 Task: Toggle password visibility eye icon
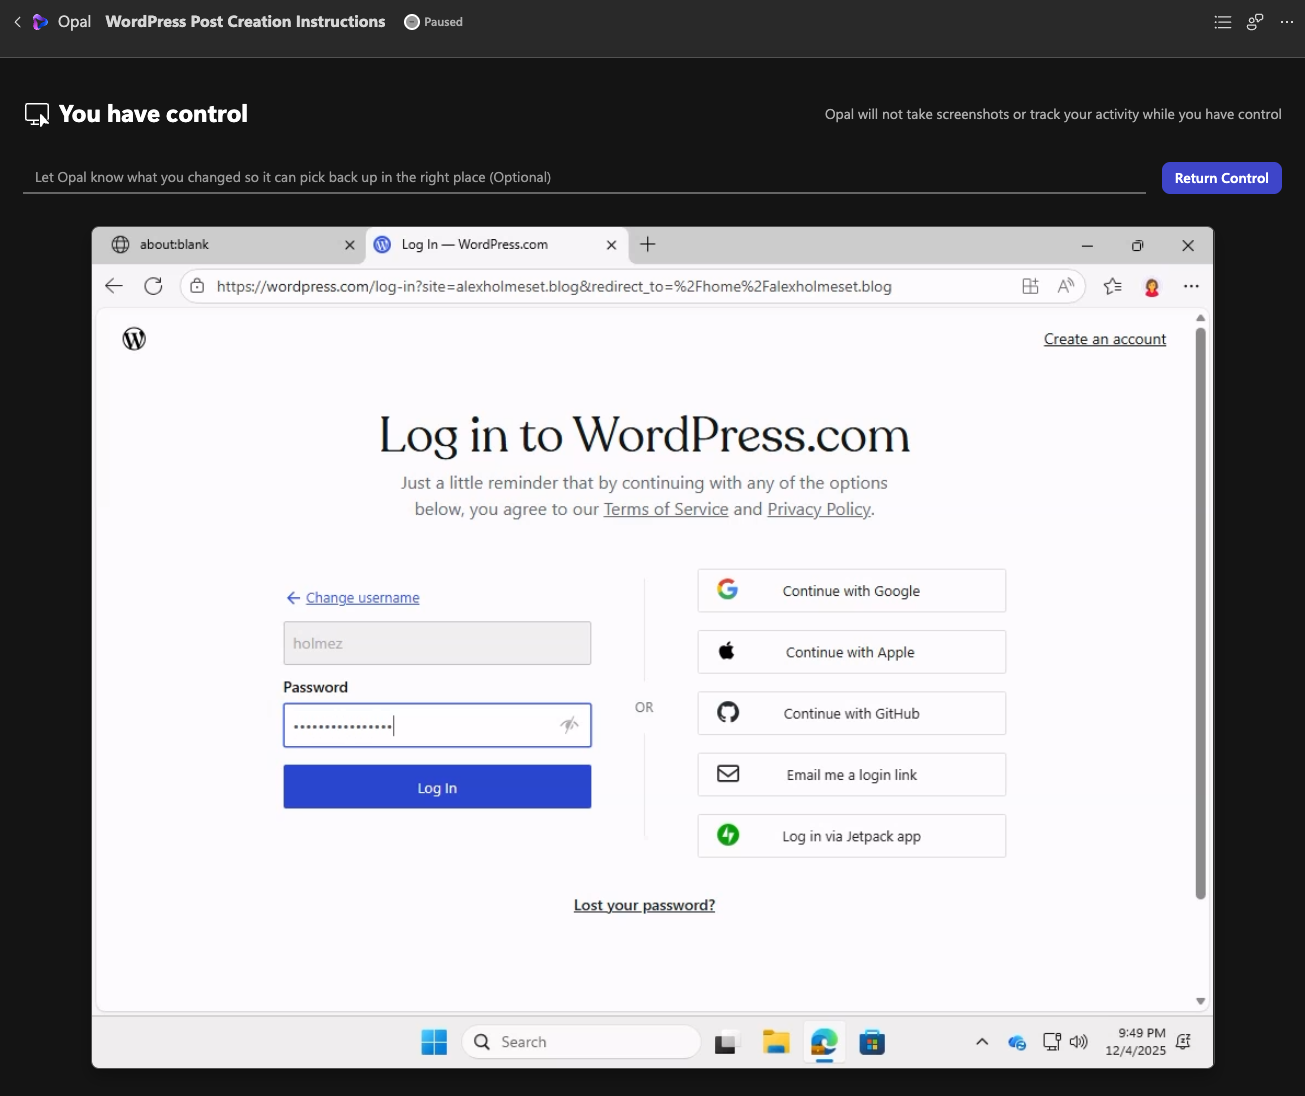(569, 725)
